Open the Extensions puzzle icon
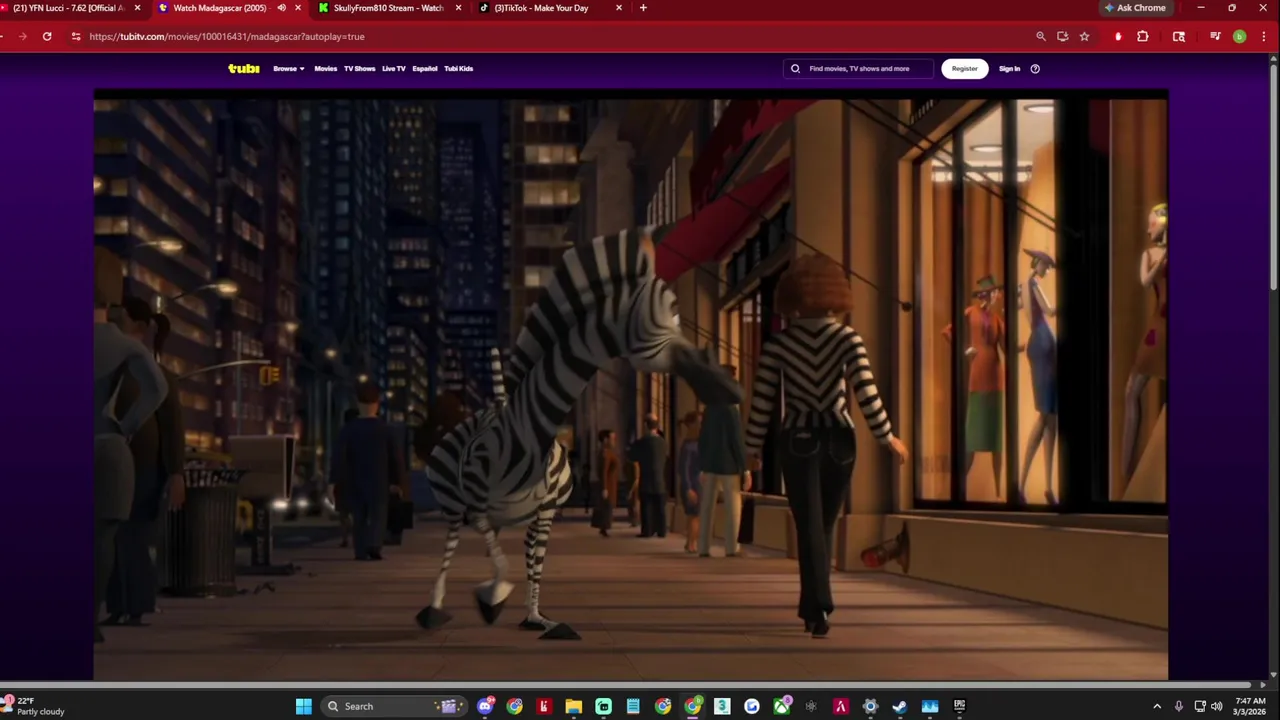This screenshot has width=1280, height=720. click(x=1143, y=36)
